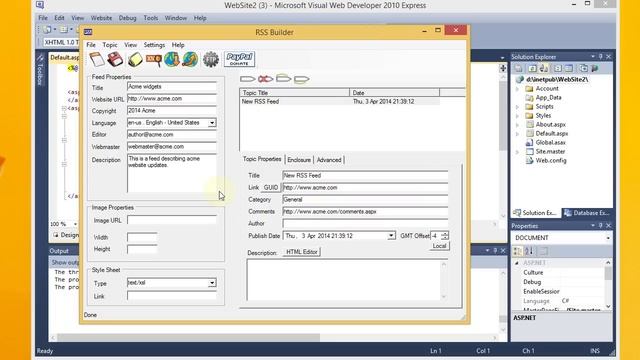Click second Solution Explorer toolbar icon
This screenshot has width=640, height=360.
(533, 69)
